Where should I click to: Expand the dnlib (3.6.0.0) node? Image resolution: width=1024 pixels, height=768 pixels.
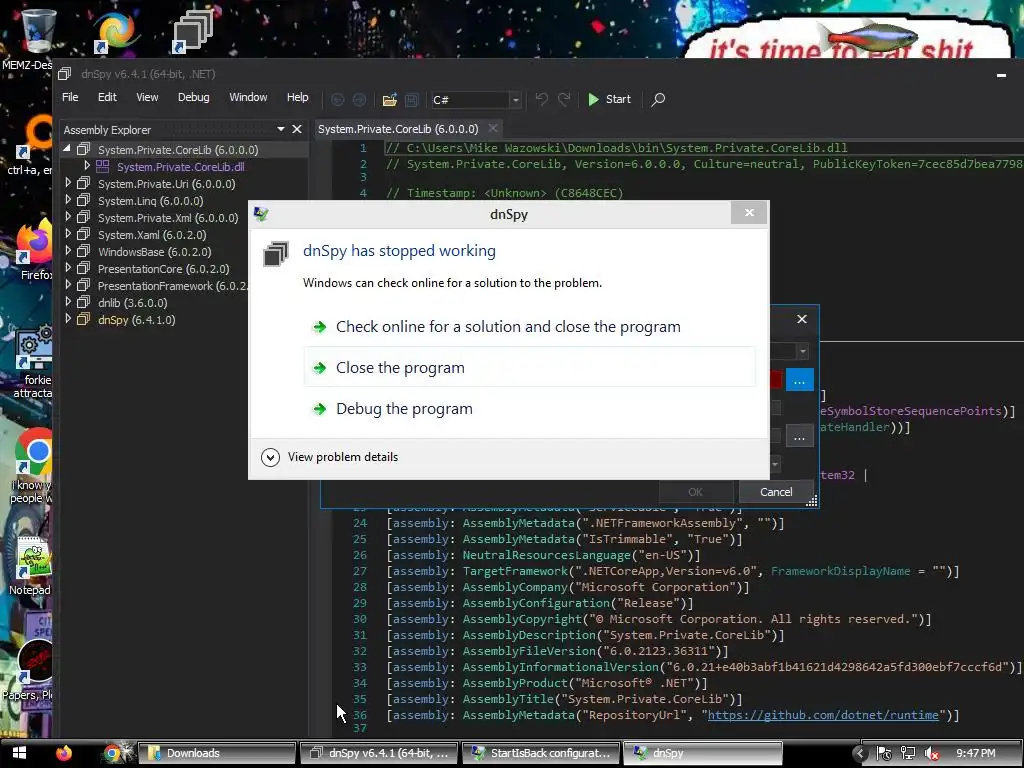pyautogui.click(x=68, y=302)
